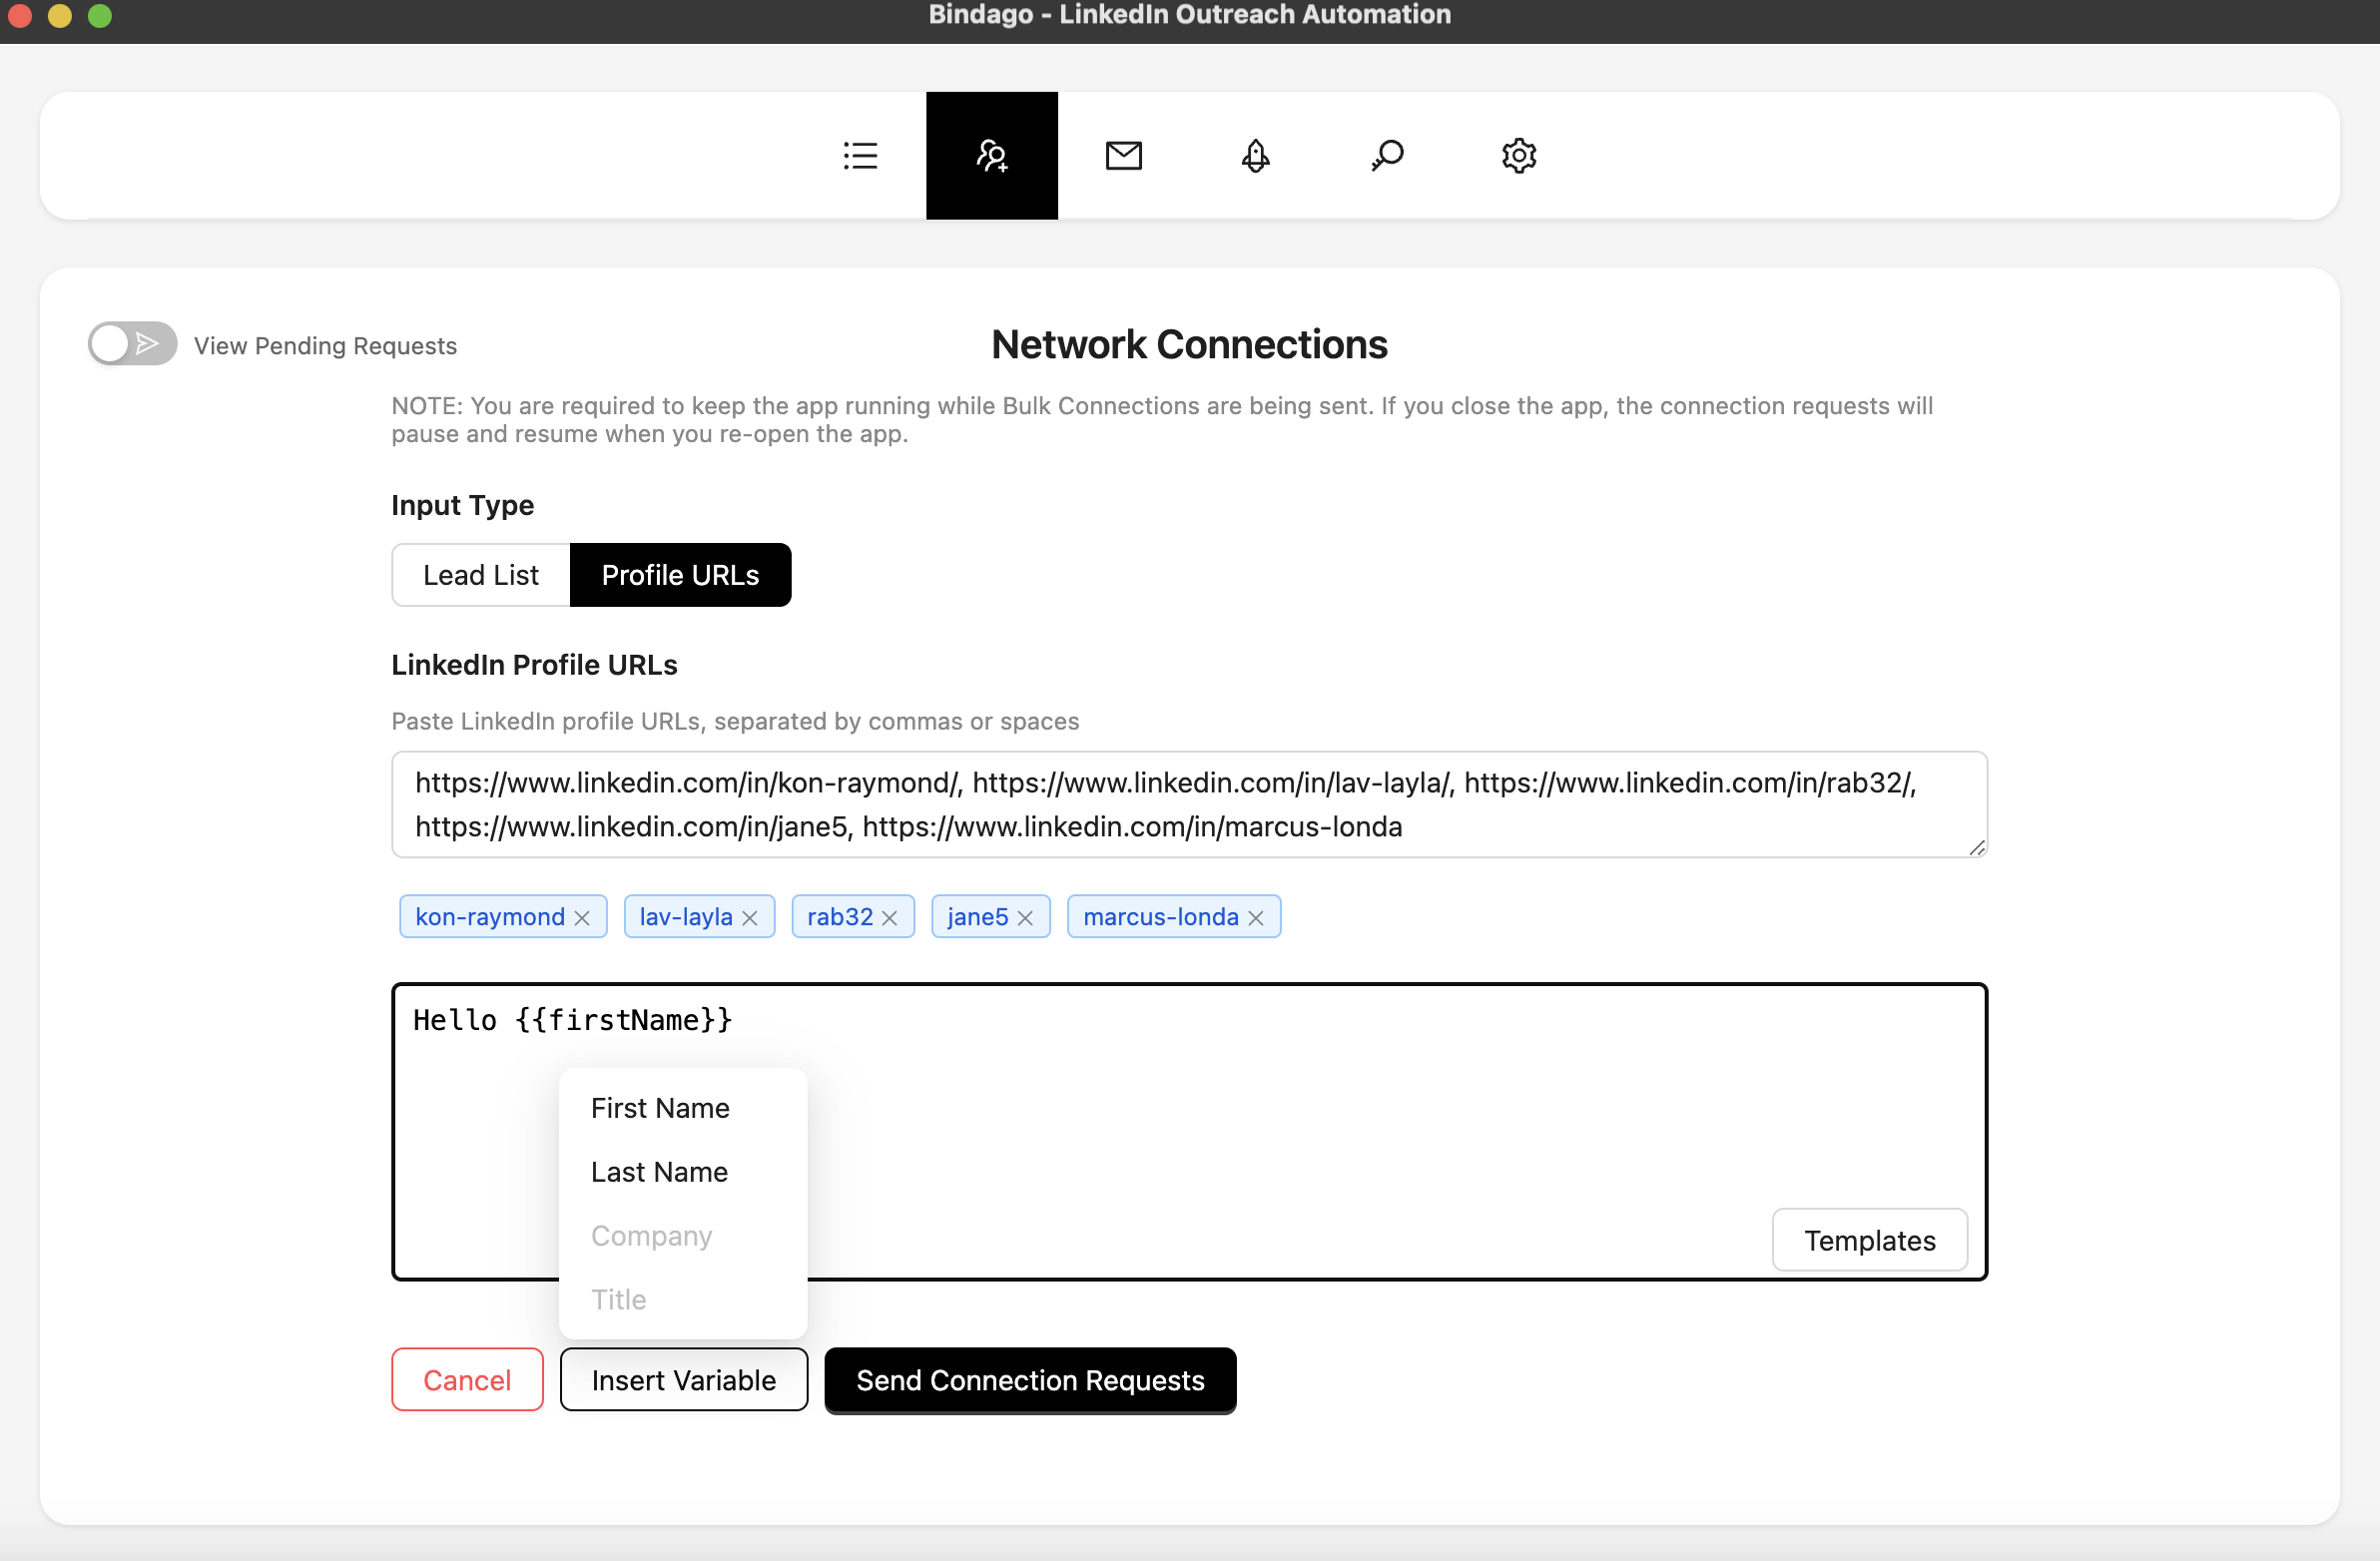
Task: Click Insert Variable button
Action: pos(683,1380)
